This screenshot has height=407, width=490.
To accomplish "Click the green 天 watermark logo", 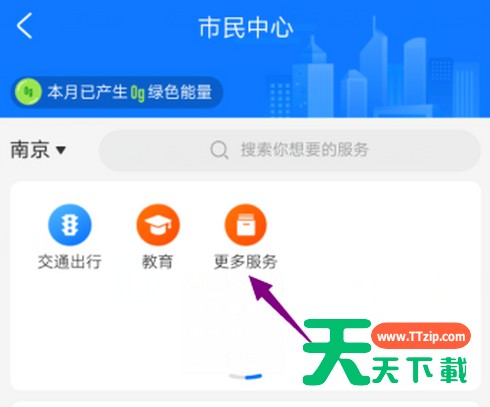I will [336, 352].
